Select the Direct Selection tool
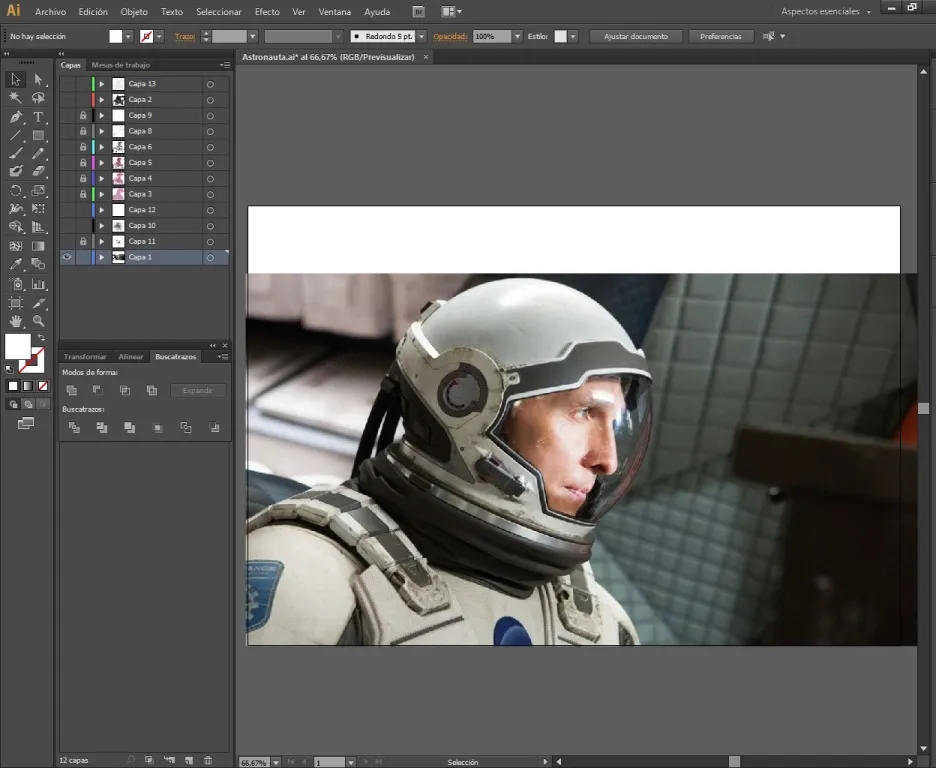 (38, 79)
